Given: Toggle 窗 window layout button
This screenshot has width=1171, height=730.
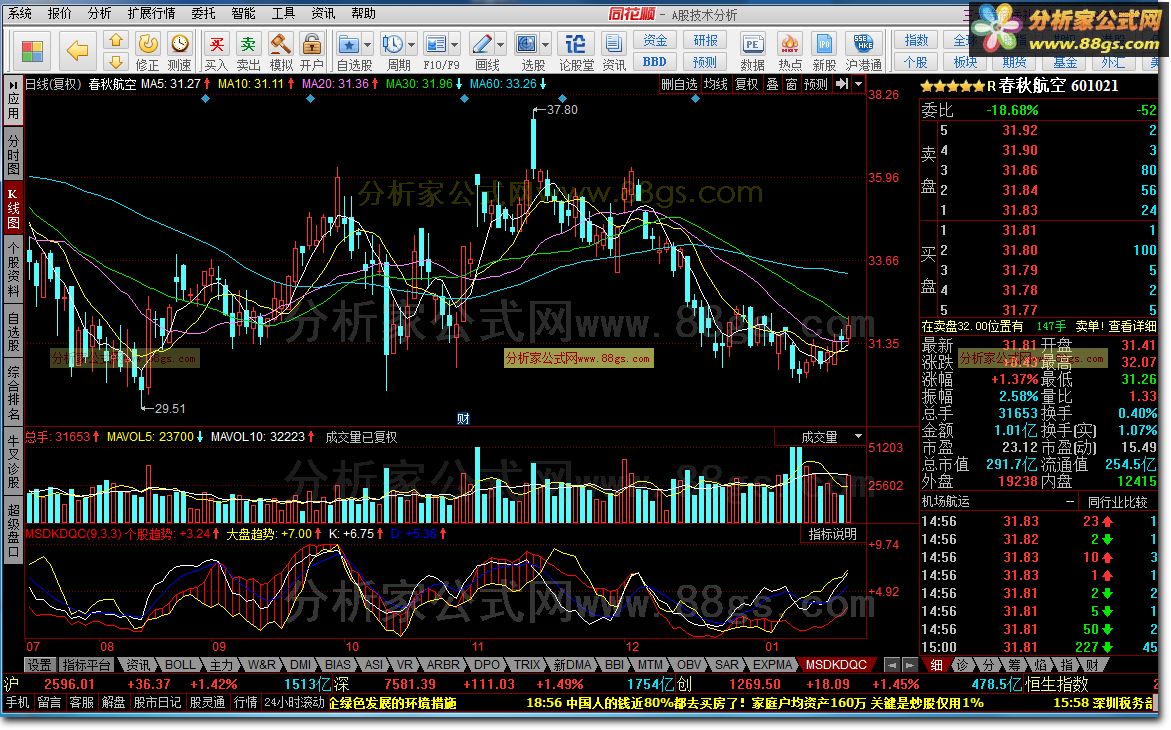Looking at the screenshot, I should [x=792, y=84].
